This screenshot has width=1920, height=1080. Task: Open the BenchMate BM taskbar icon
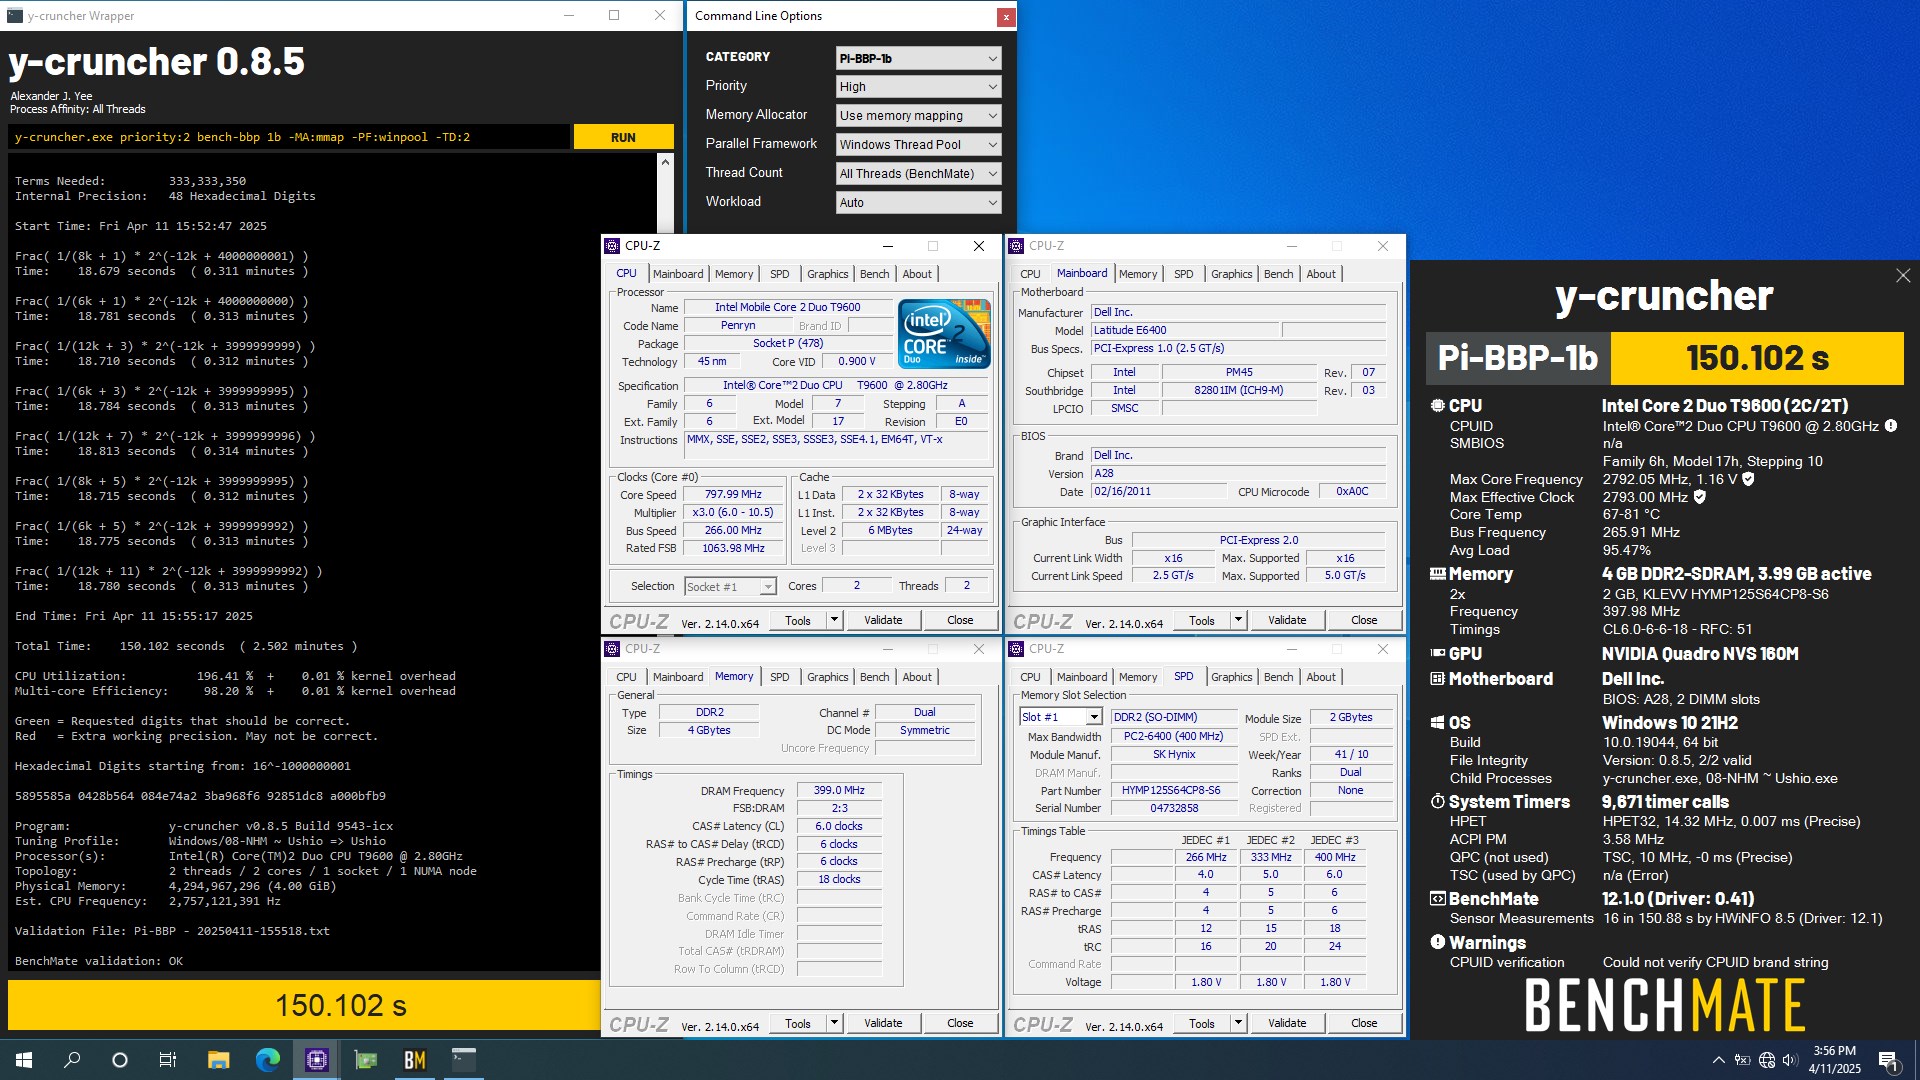[x=415, y=1060]
